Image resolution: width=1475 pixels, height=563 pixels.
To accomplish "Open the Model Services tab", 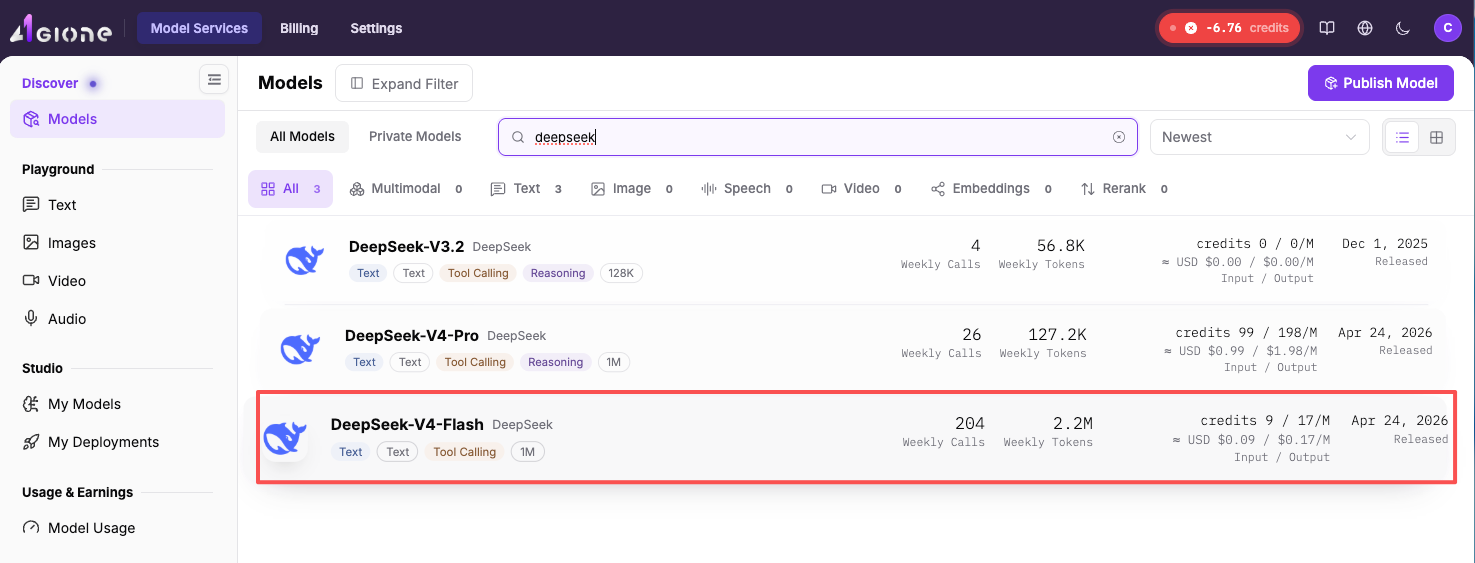I will pos(199,28).
